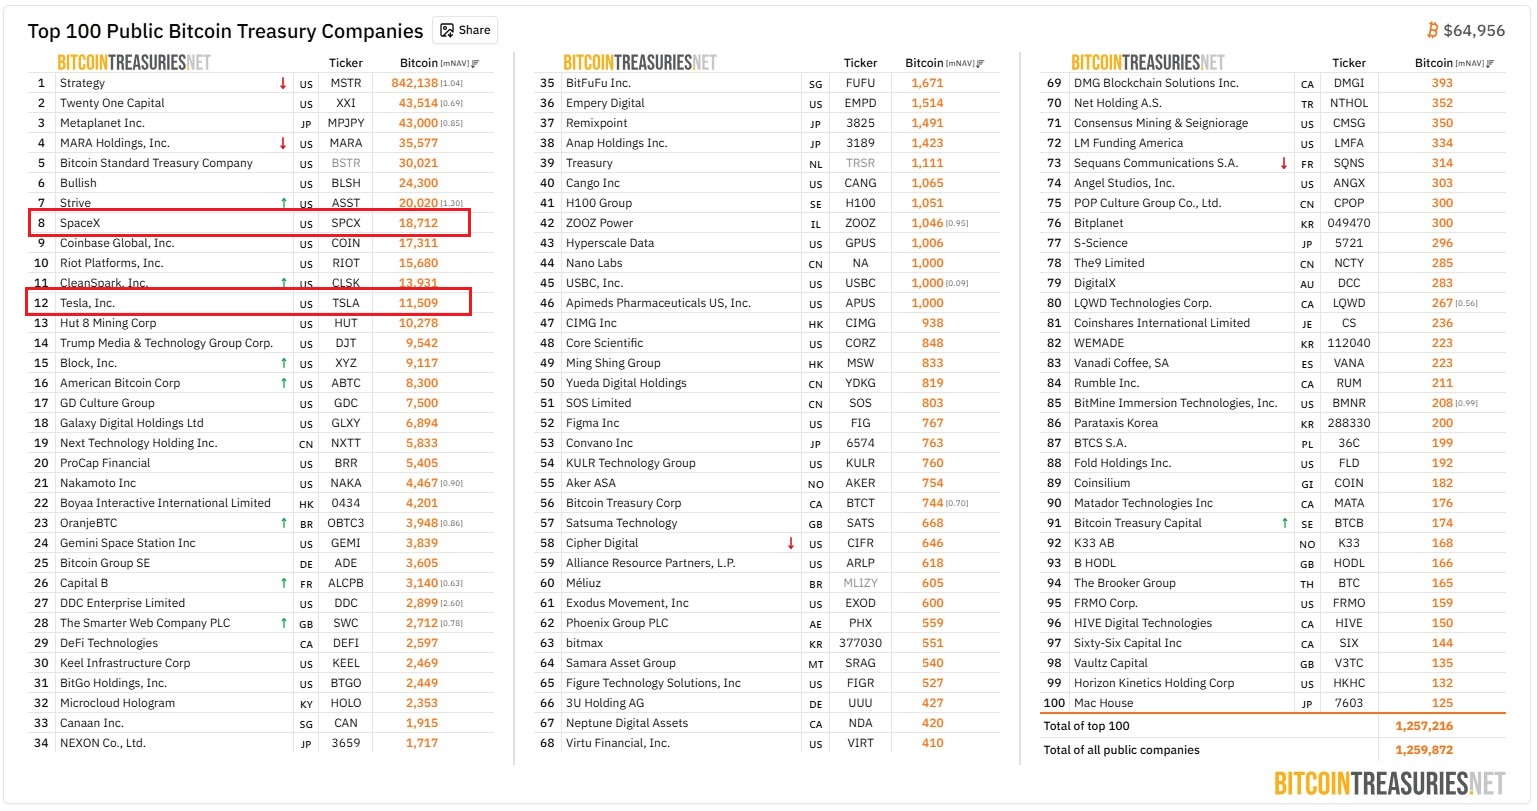Image resolution: width=1537 pixels, height=811 pixels.
Task: Open the Mac House link
Action: (1104, 703)
